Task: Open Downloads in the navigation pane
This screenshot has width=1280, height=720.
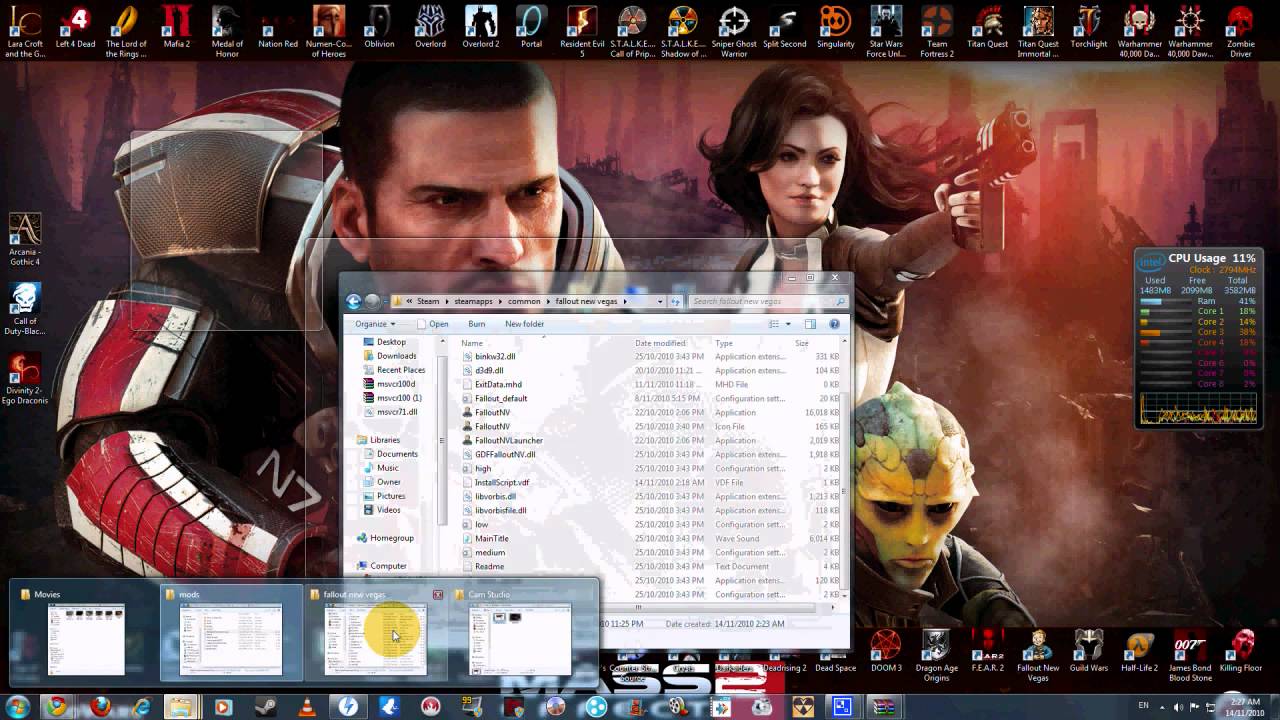Action: 389,356
